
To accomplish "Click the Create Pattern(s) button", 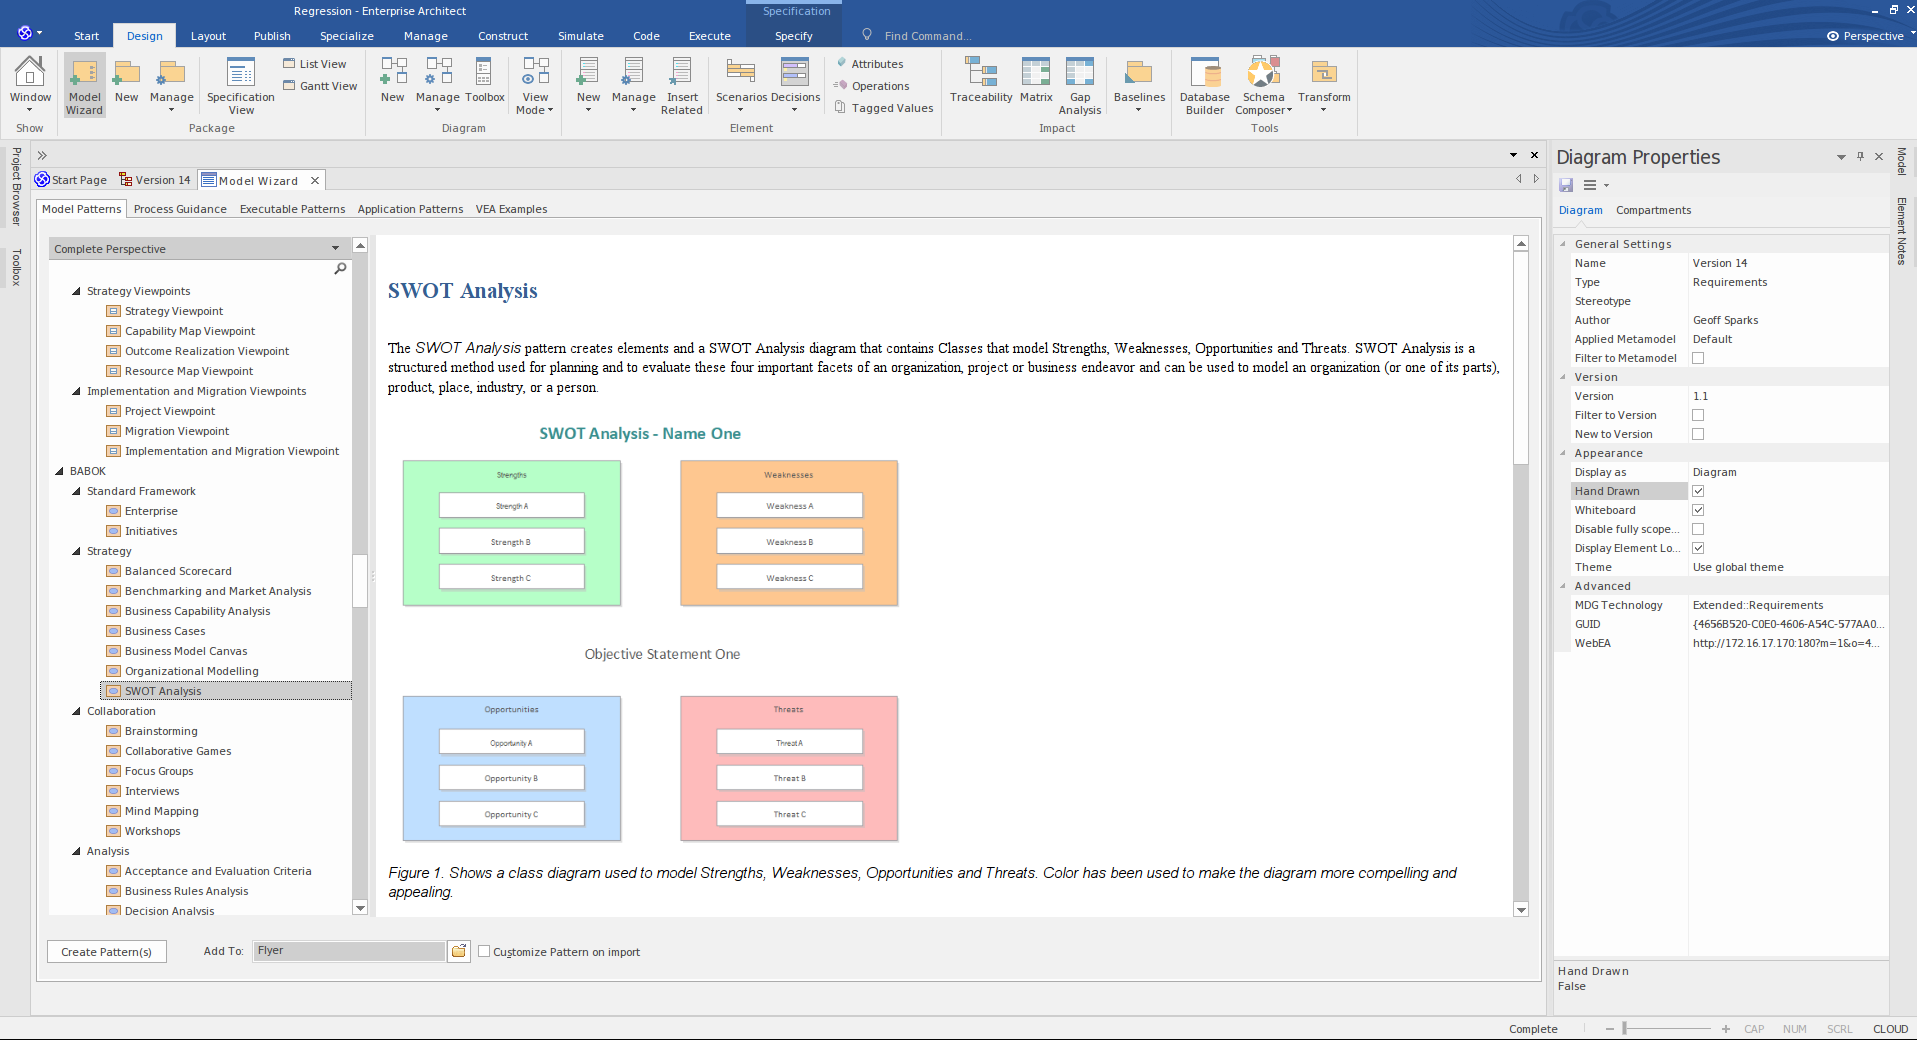I will coord(106,952).
